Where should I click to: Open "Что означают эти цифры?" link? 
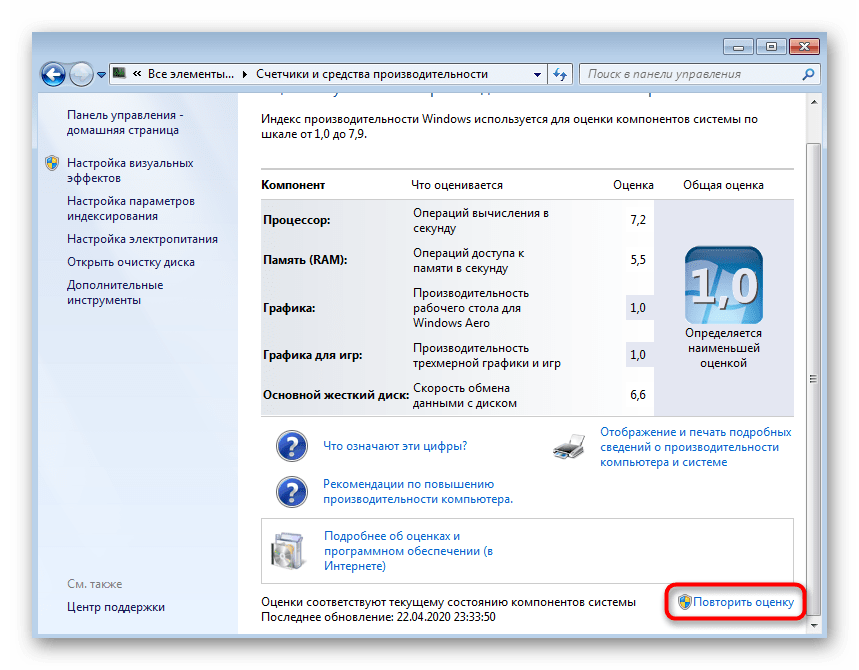pyautogui.click(x=395, y=446)
